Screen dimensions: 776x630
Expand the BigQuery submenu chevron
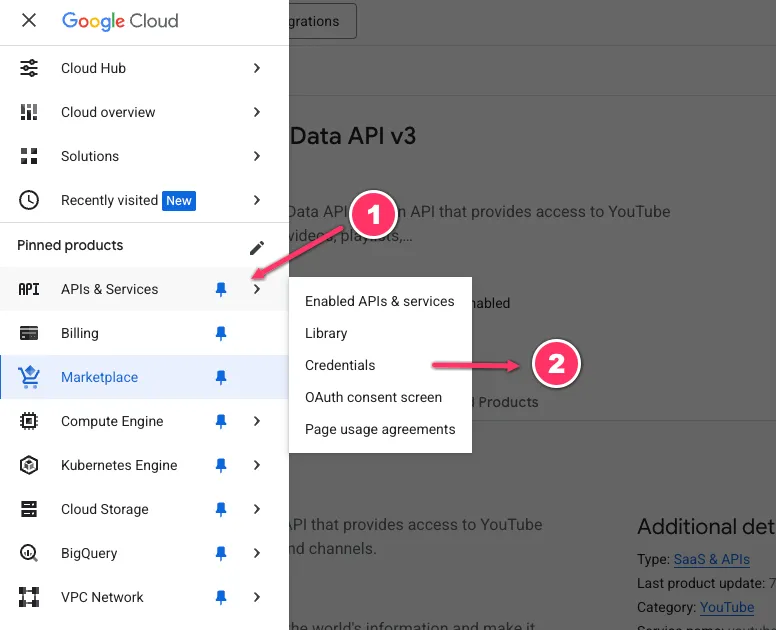click(x=256, y=553)
